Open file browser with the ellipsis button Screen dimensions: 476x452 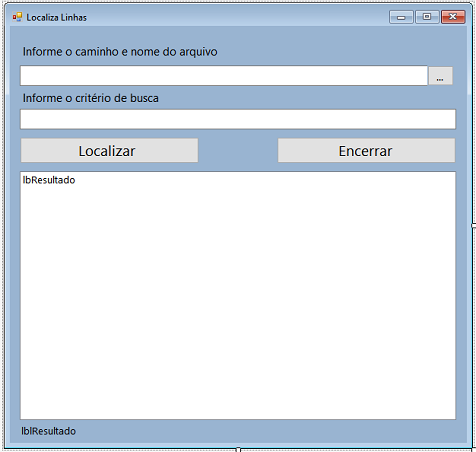point(440,76)
